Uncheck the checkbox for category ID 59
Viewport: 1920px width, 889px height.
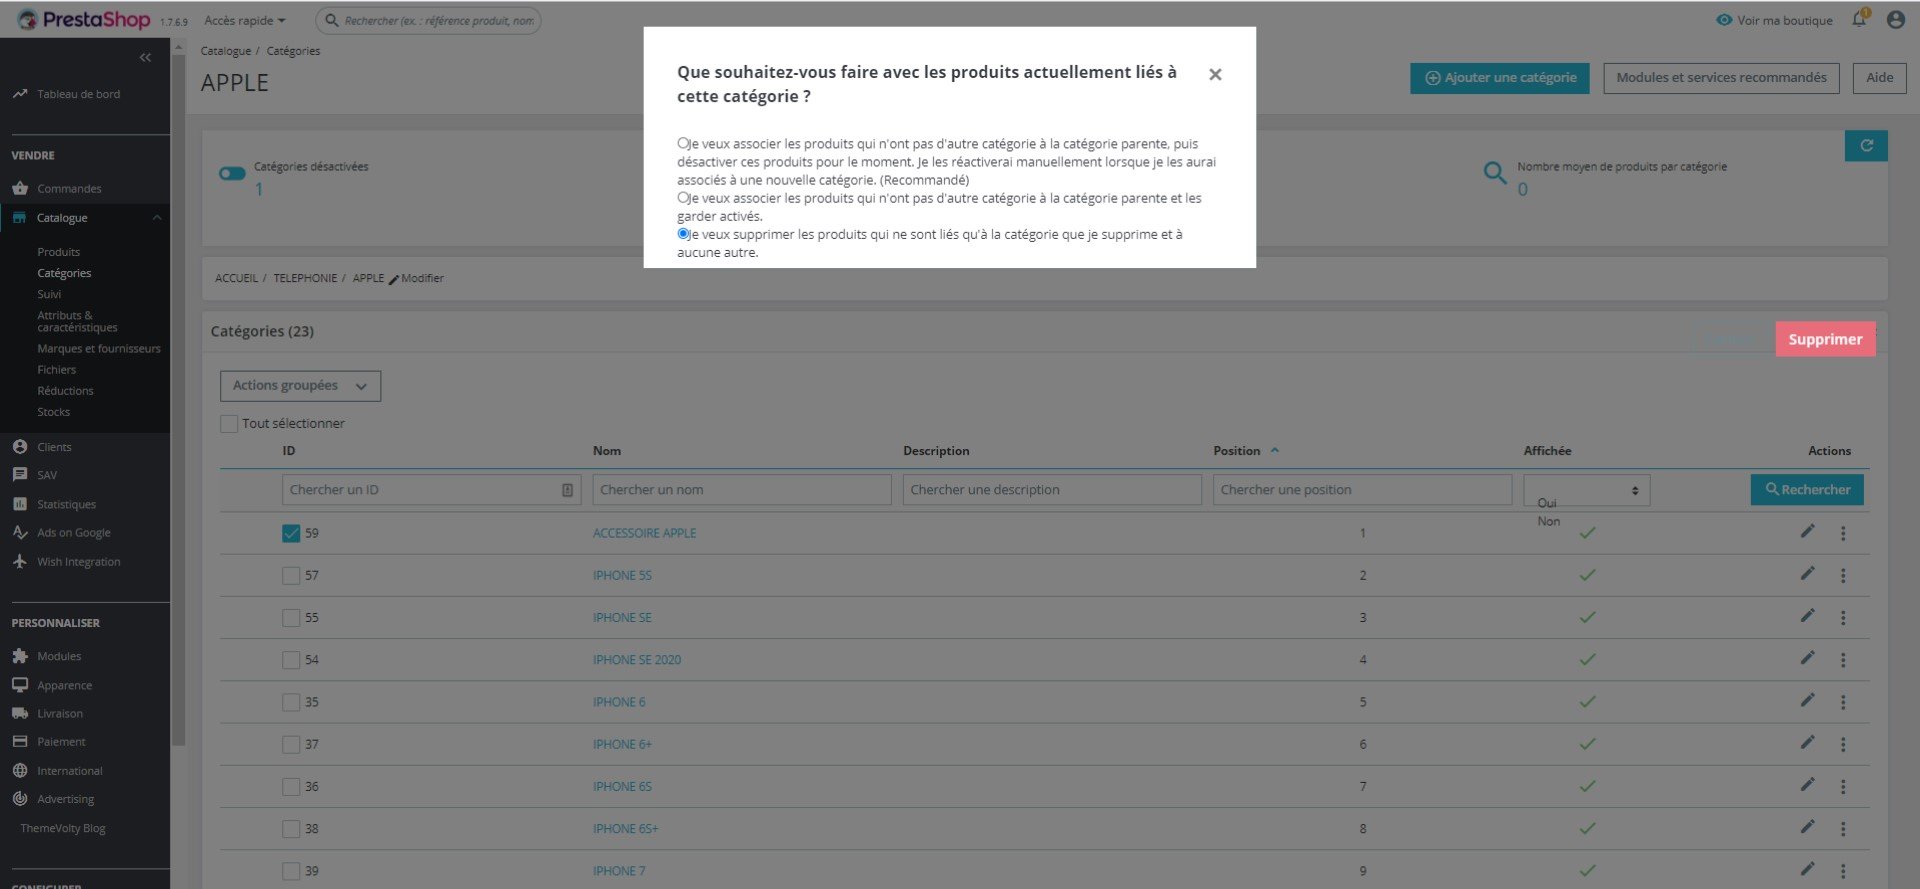(x=291, y=534)
